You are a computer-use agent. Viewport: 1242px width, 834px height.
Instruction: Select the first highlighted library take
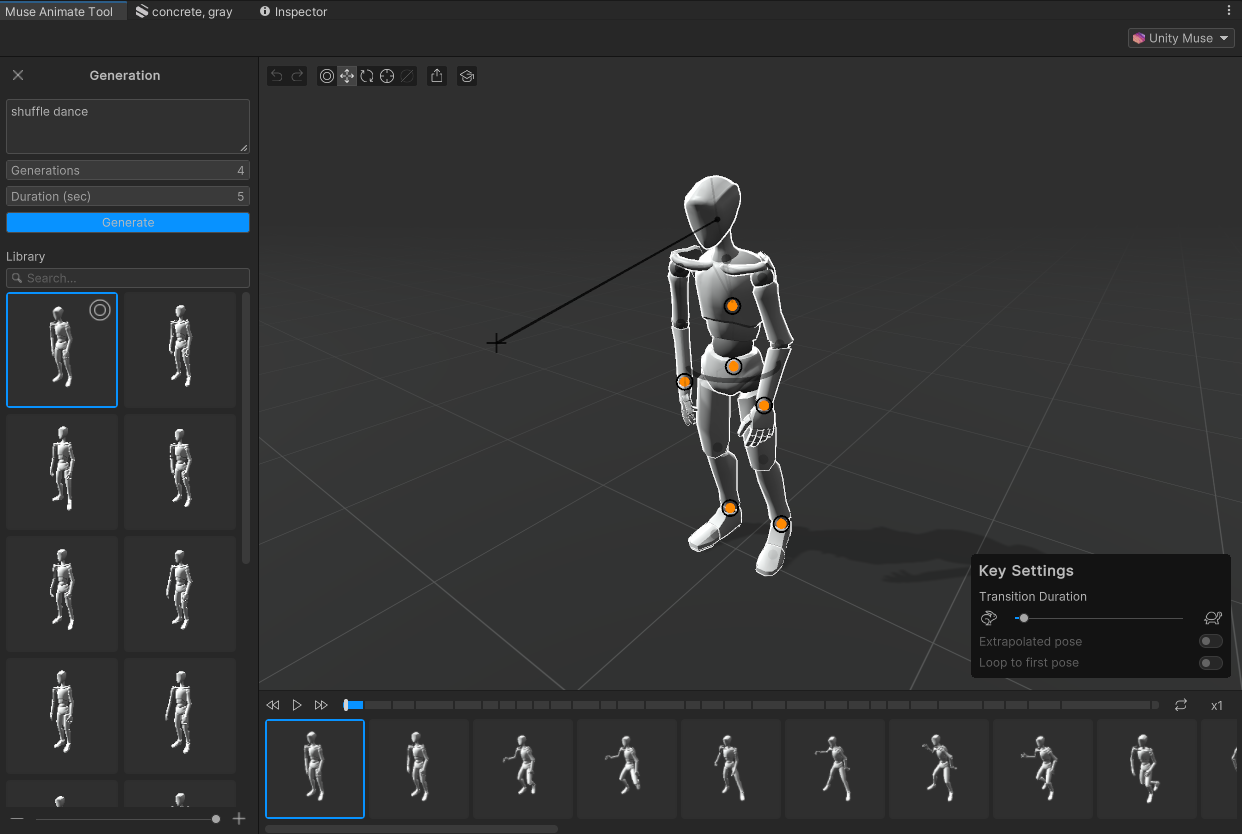point(62,350)
